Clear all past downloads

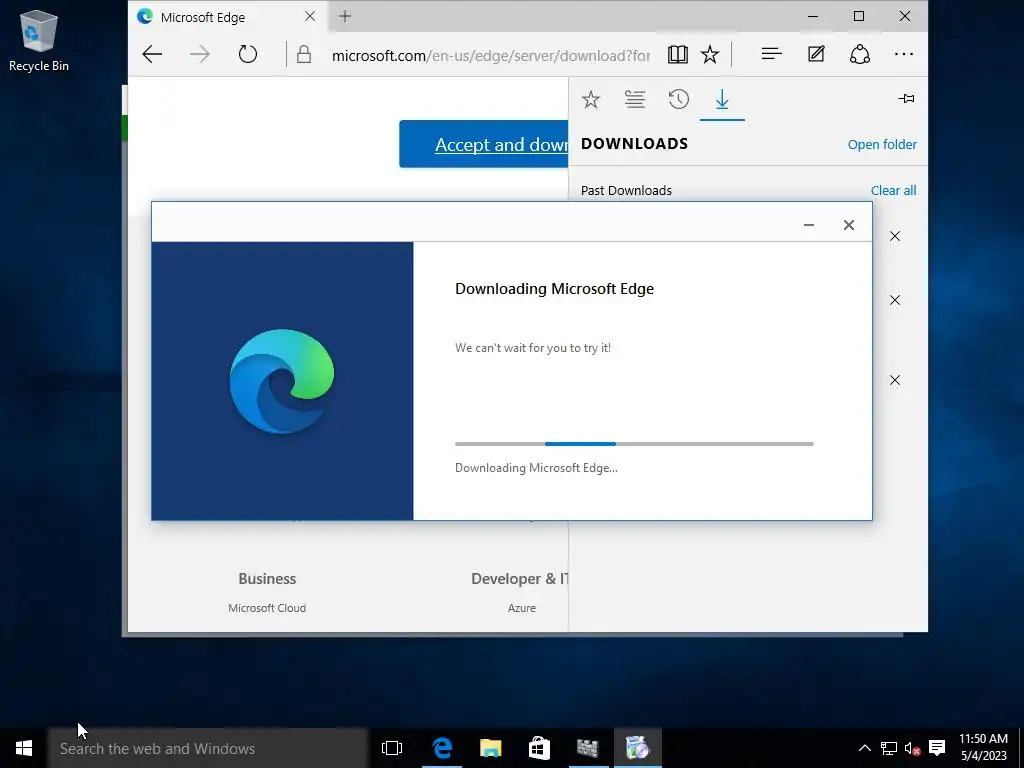click(893, 190)
